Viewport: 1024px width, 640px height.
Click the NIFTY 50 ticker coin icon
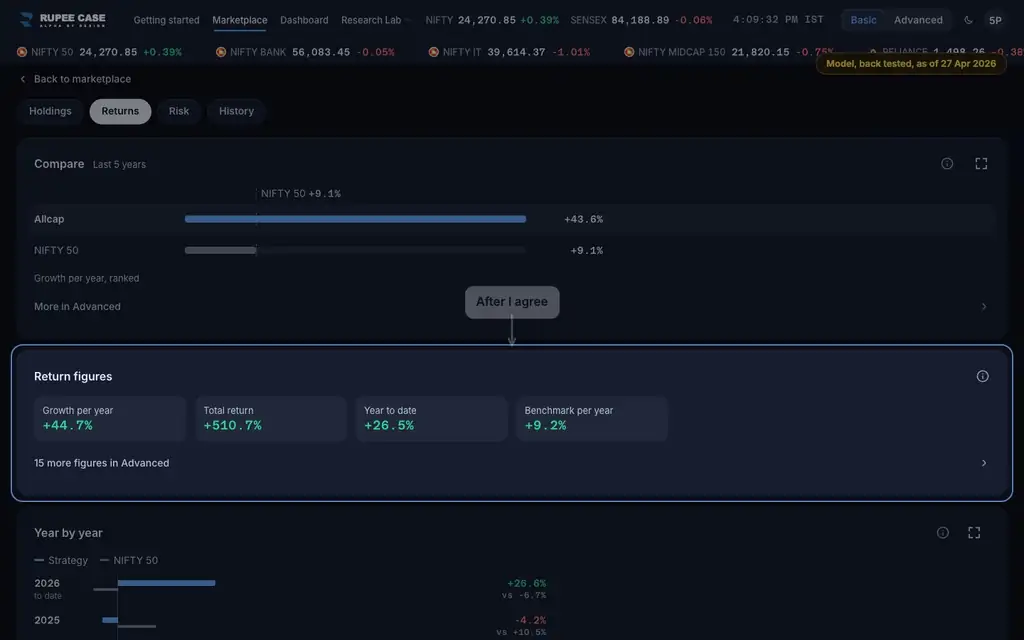pyautogui.click(x=22, y=52)
